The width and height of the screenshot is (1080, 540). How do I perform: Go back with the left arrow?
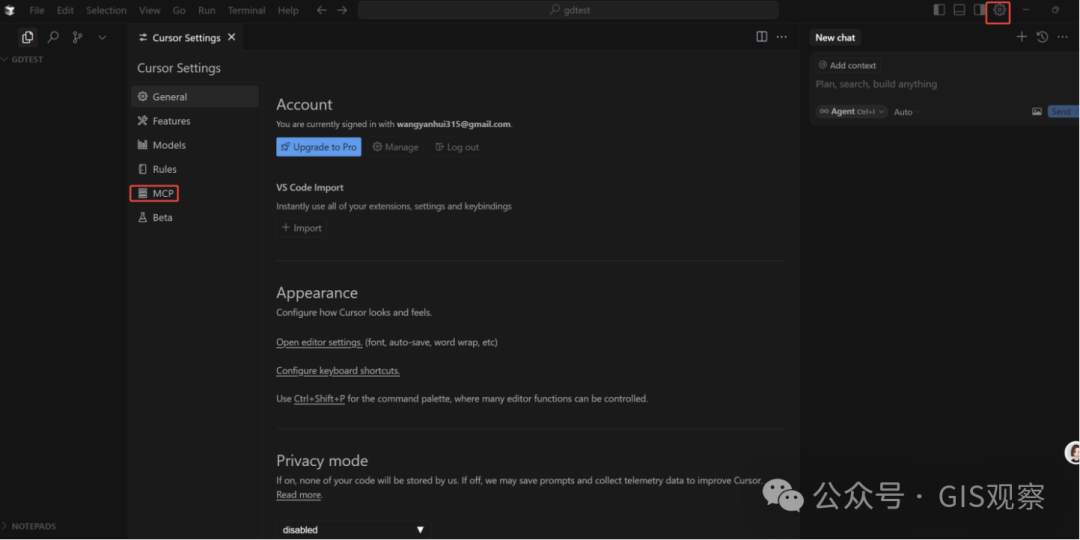point(322,10)
